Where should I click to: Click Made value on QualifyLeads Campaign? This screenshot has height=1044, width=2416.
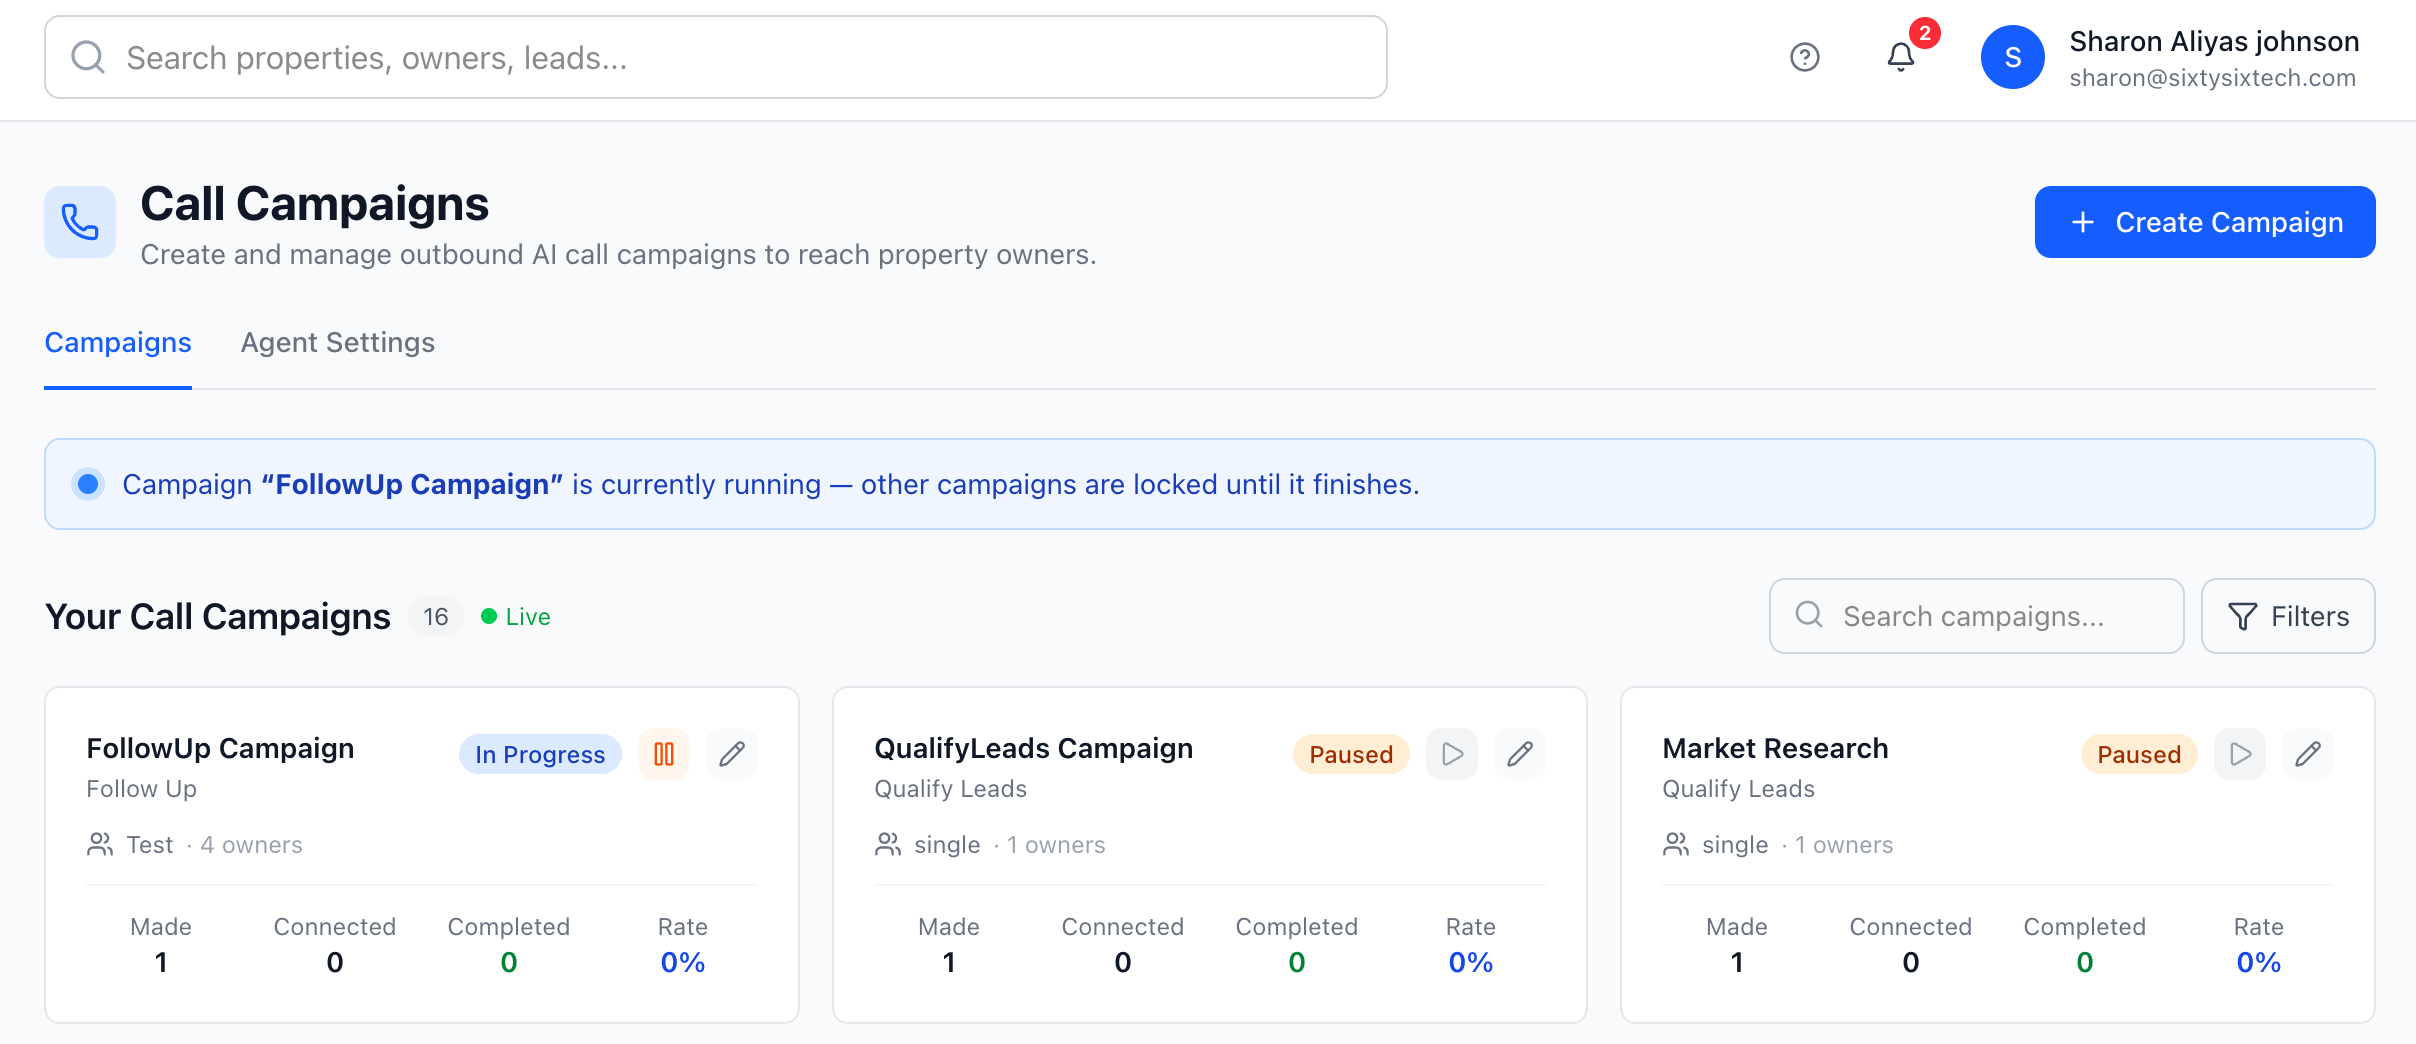tap(949, 962)
